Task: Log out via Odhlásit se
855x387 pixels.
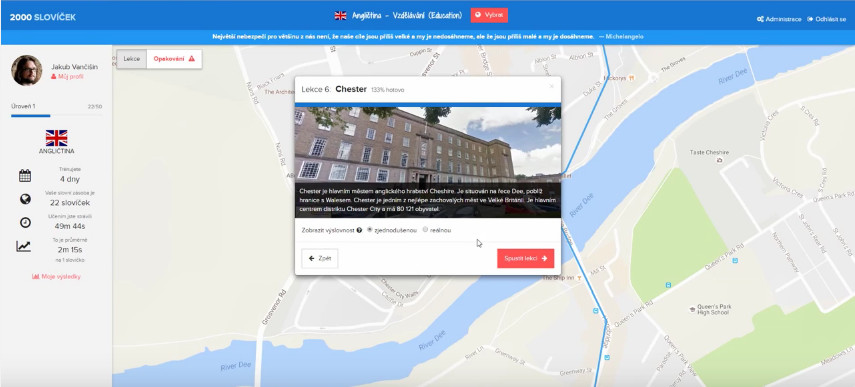Action: 827,19
